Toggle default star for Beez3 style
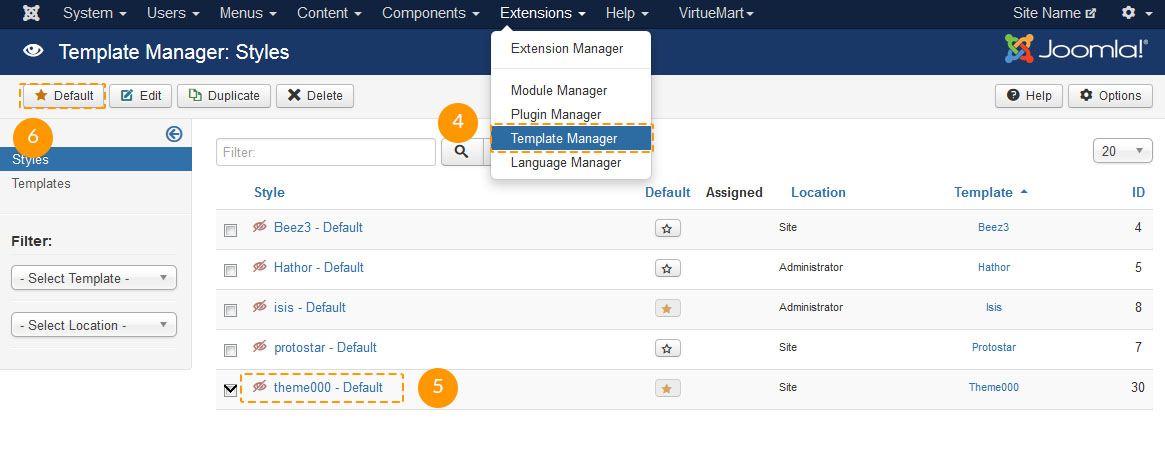Image resolution: width=1165 pixels, height=452 pixels. click(667, 229)
